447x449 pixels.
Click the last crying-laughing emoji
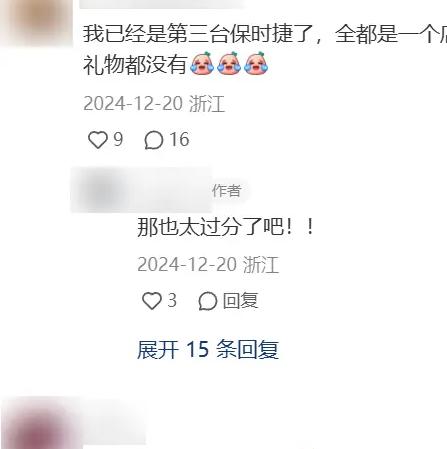(256, 63)
